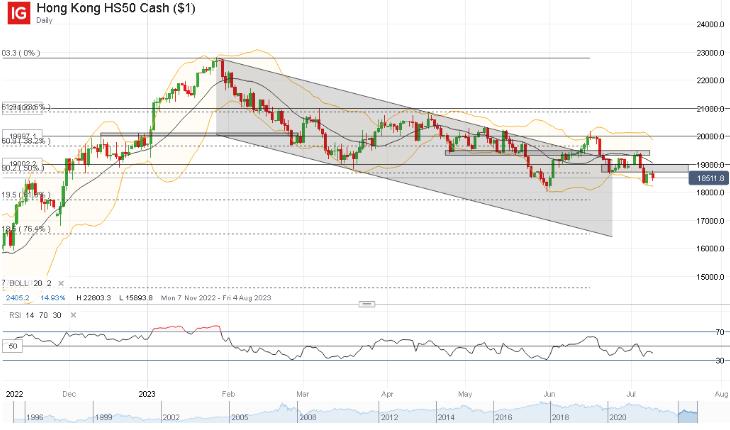Jump to 2008 in the history navigator
This screenshot has width=730, height=430.
(x=308, y=417)
